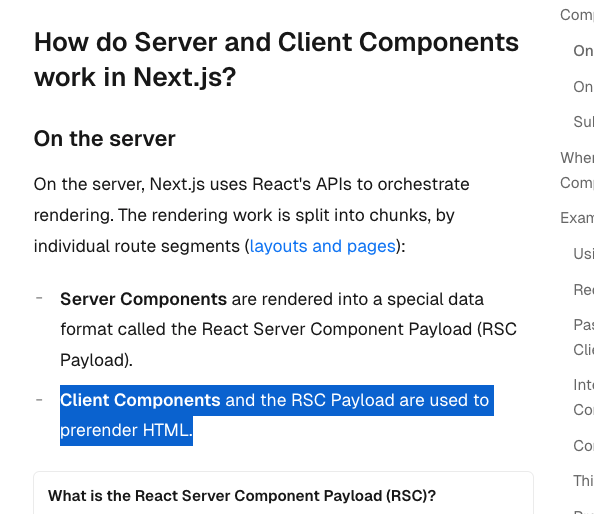This screenshot has height=514, width=594.
Task: Click highlighted text 'prerender HTML.'
Action: pyautogui.click(x=126, y=430)
